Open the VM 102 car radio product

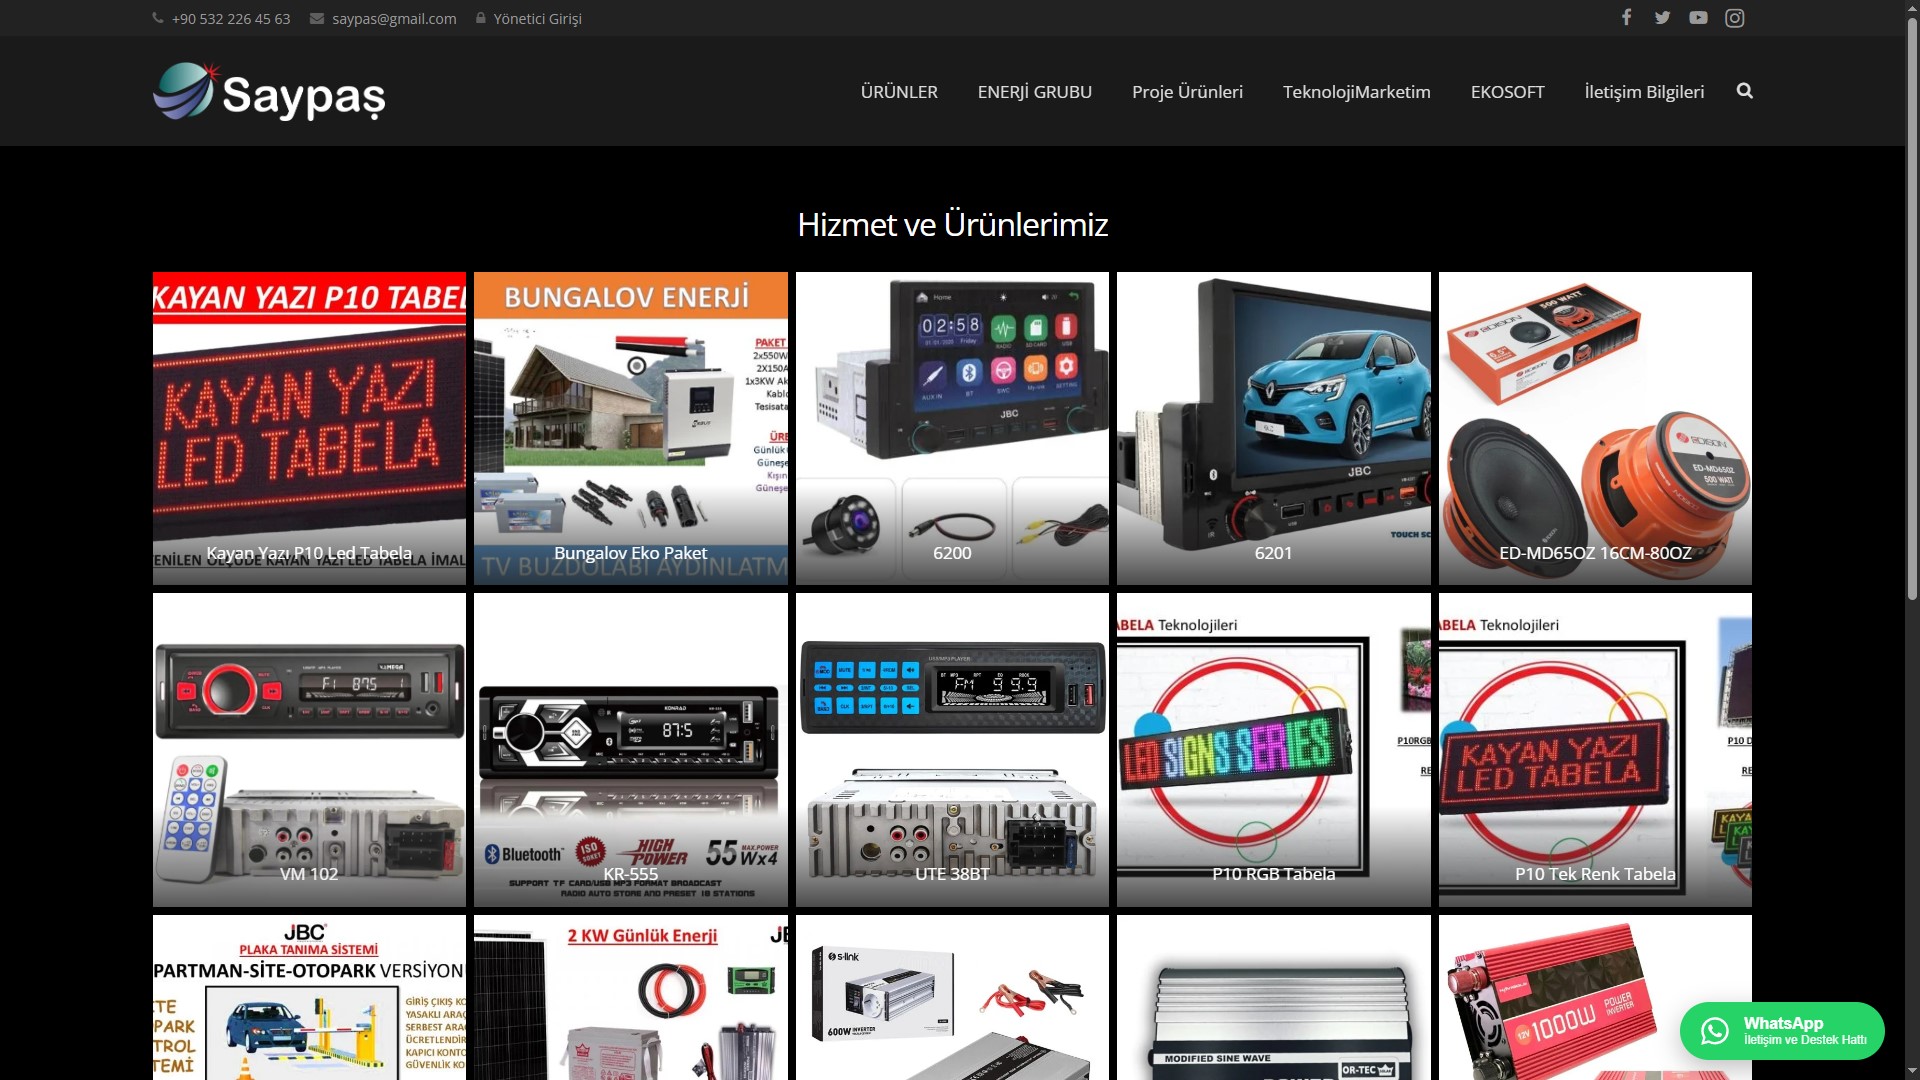click(x=309, y=750)
